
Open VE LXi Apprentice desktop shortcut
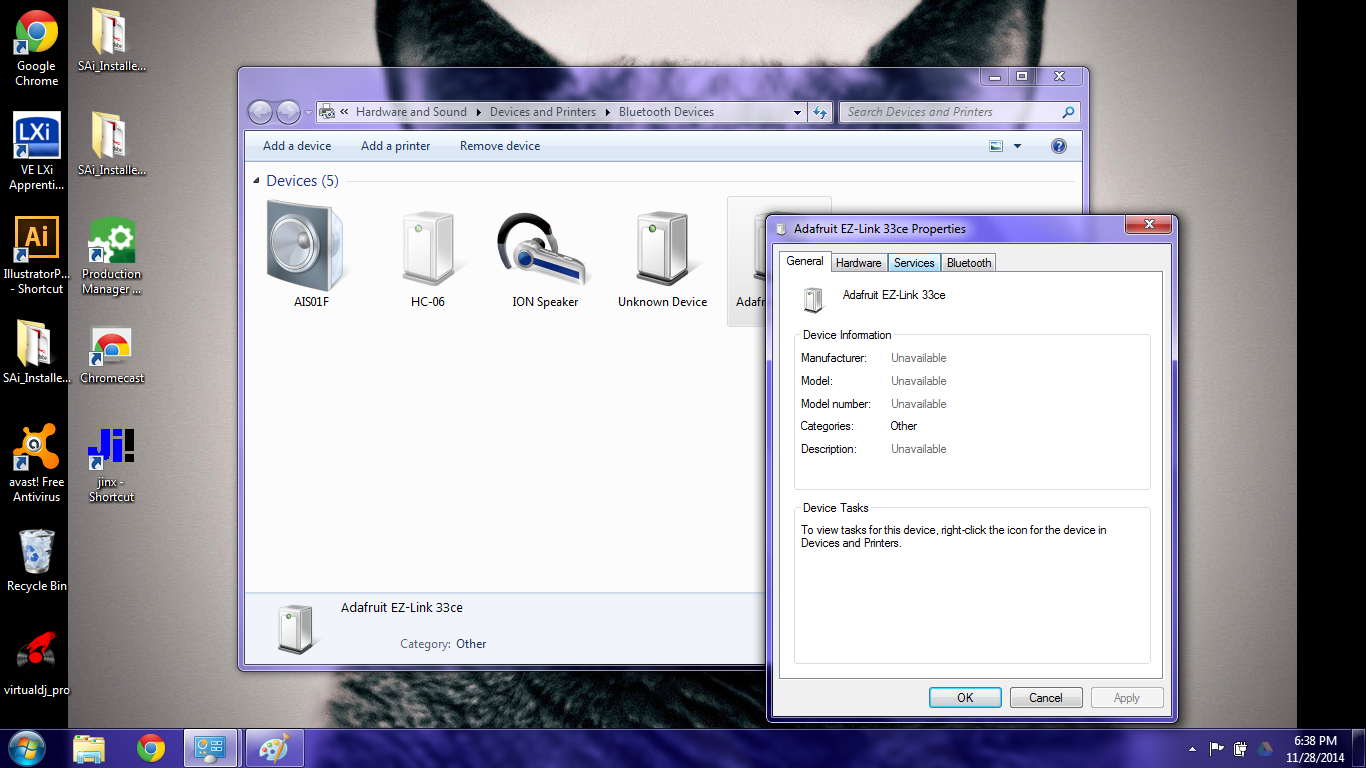pyautogui.click(x=36, y=152)
